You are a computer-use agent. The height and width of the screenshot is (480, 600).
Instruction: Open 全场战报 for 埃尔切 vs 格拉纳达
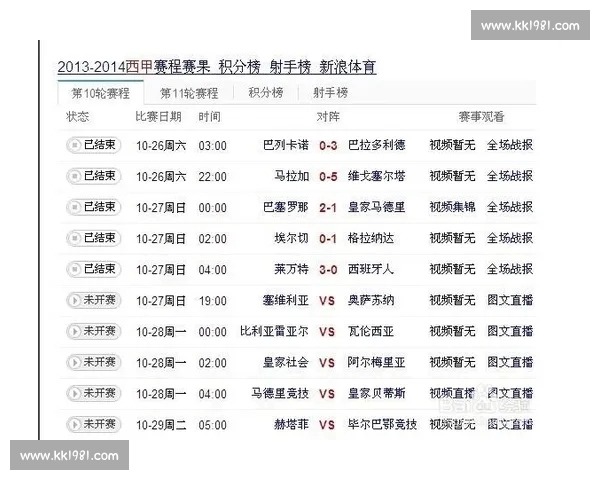(510, 238)
